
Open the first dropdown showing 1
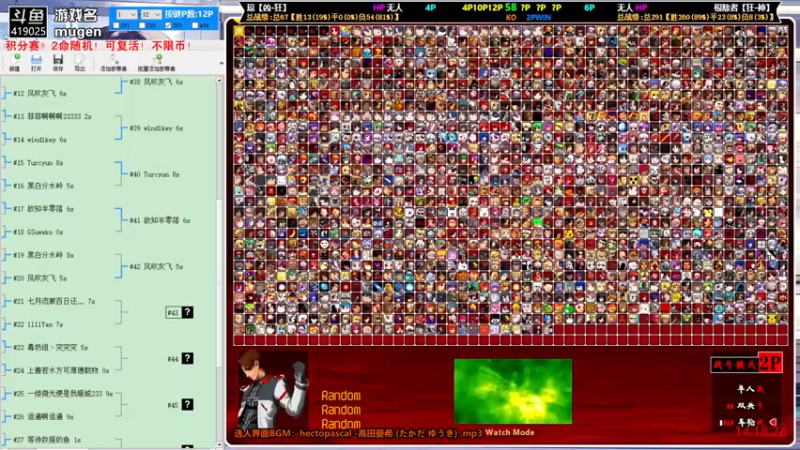coord(126,14)
